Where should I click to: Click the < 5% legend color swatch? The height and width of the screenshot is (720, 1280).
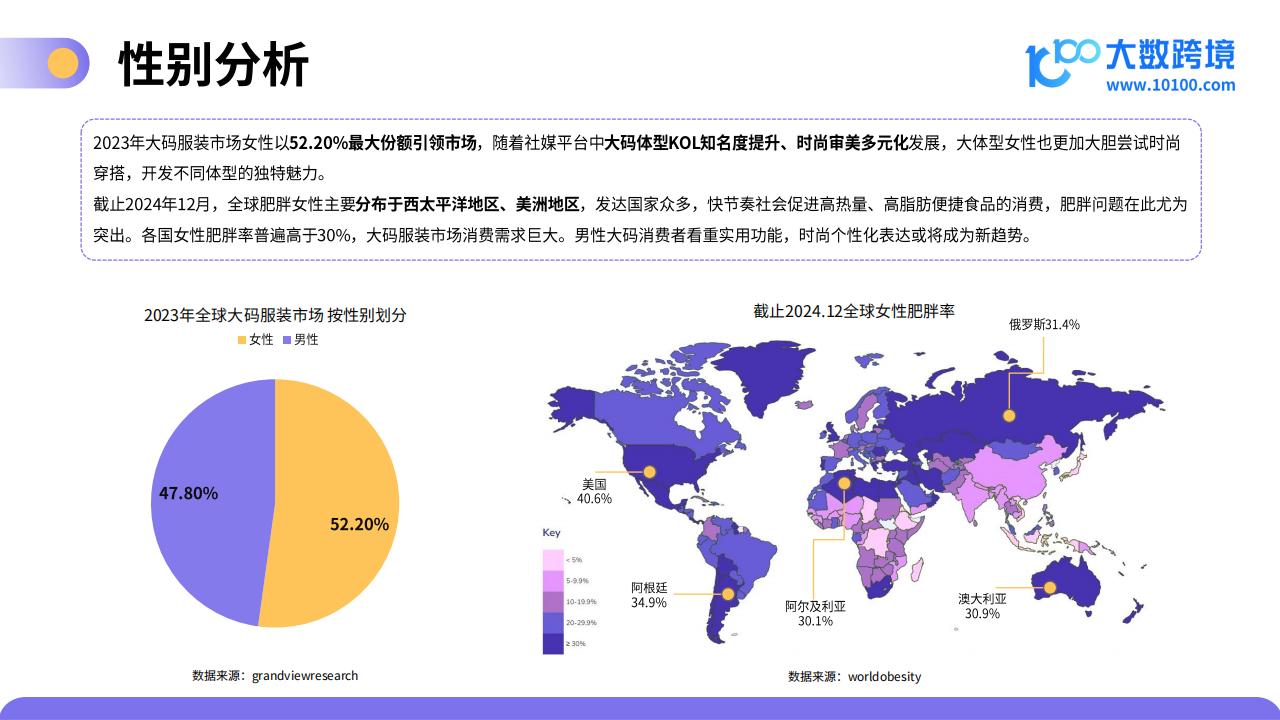tap(553, 559)
